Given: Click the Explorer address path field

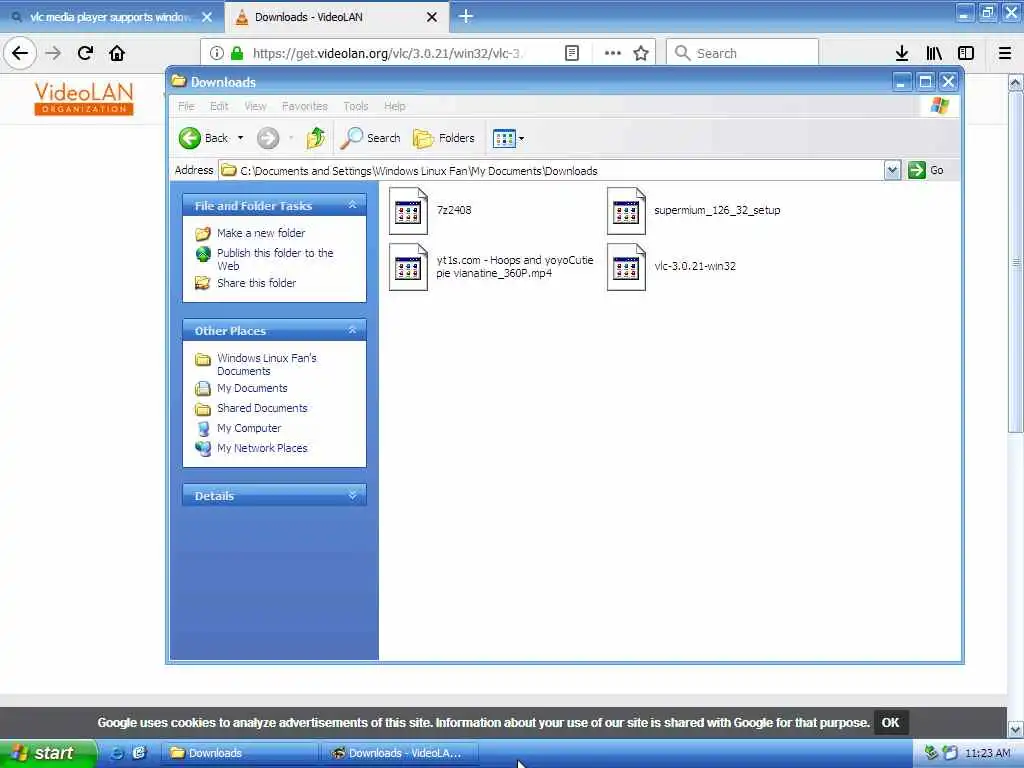Looking at the screenshot, I should click(x=552, y=170).
